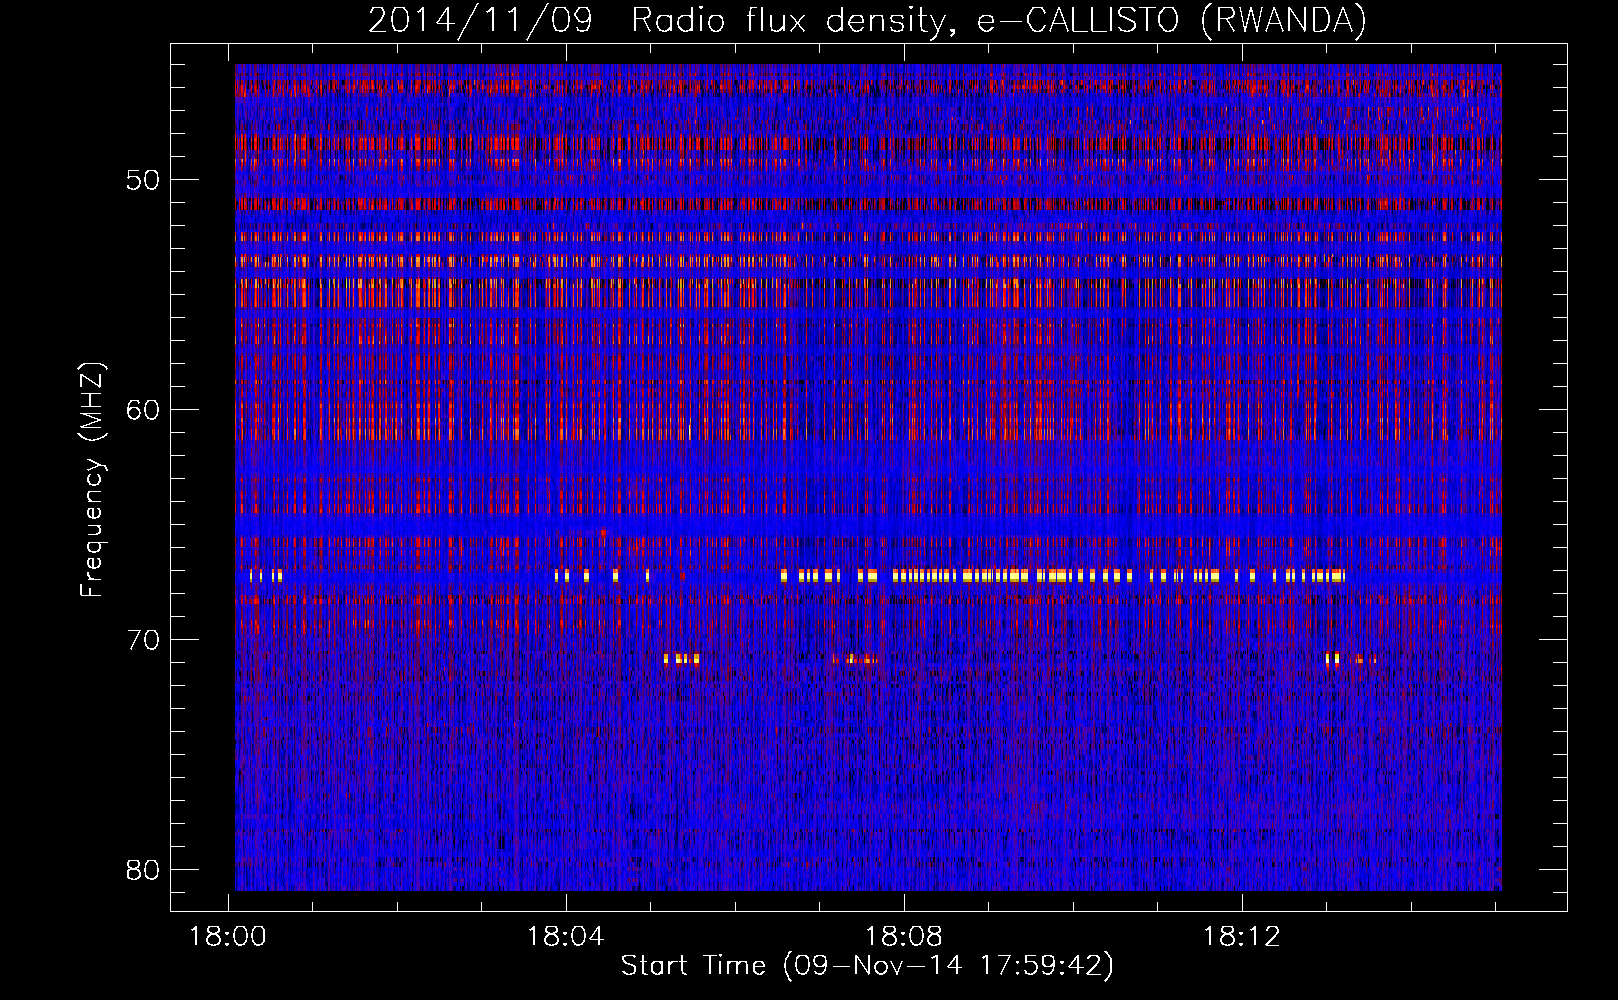Click the '18:08' time tick label
Viewport: 1618px width, 1000px height.
pyautogui.click(x=904, y=937)
